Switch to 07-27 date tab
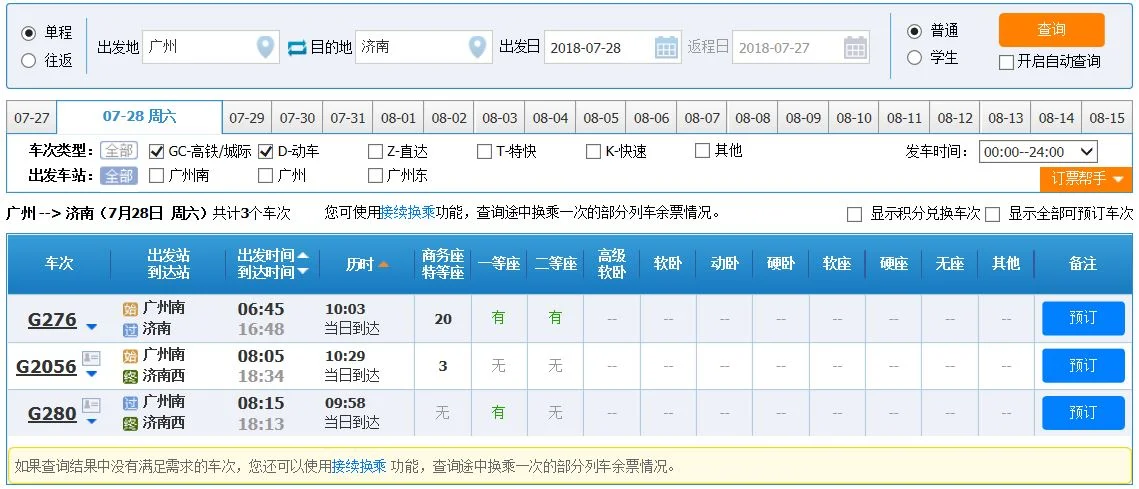This screenshot has width=1139, height=489. (32, 118)
